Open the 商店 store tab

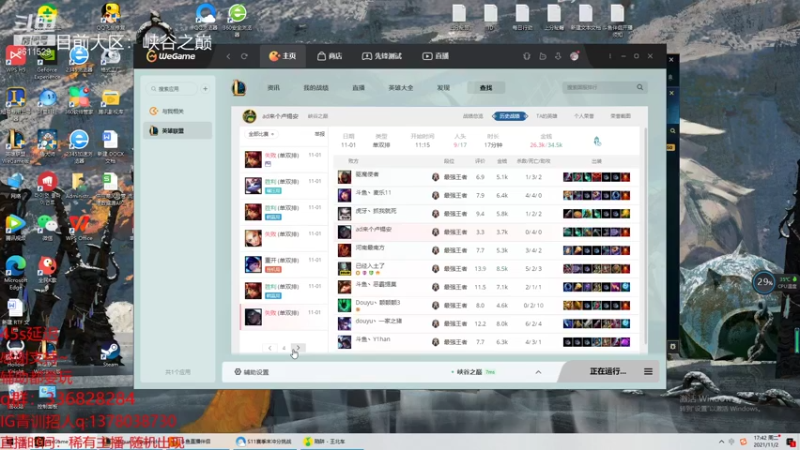[330, 56]
